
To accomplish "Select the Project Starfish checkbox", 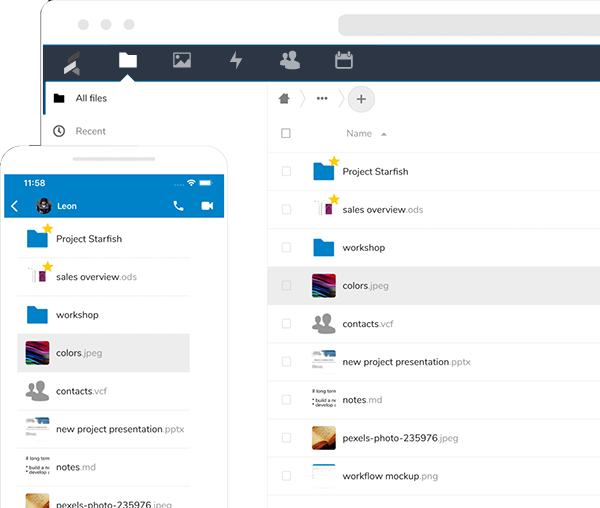I will pyautogui.click(x=286, y=171).
